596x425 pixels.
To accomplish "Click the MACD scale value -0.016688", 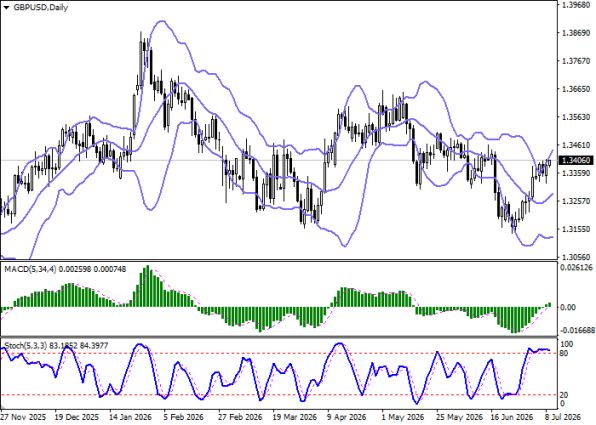I will pyautogui.click(x=578, y=330).
